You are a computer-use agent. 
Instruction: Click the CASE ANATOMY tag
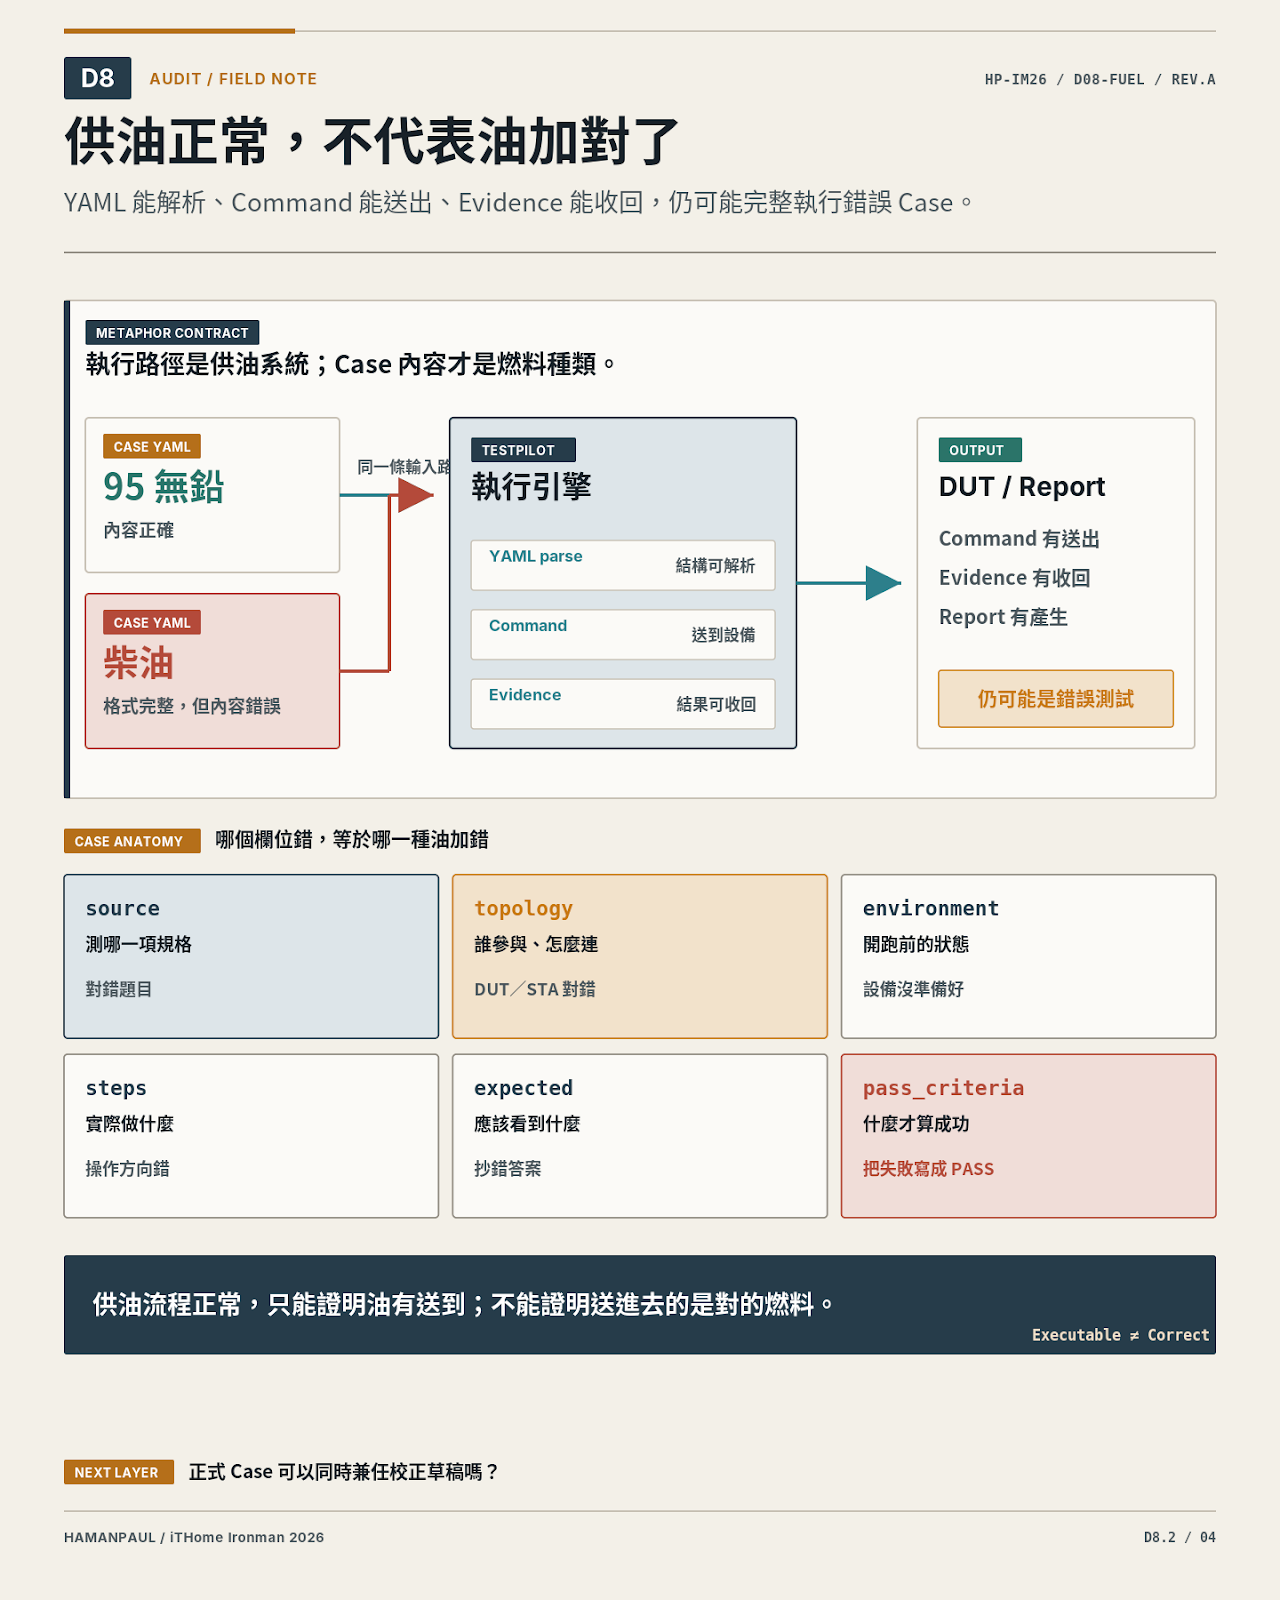click(132, 841)
